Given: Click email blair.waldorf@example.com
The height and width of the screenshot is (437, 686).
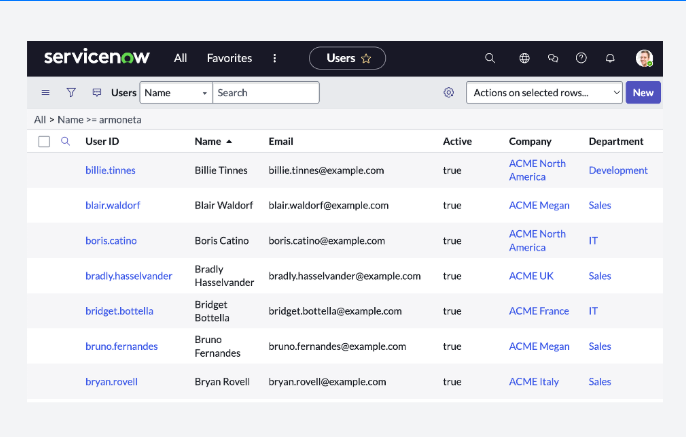Looking at the screenshot, I should tap(328, 205).
